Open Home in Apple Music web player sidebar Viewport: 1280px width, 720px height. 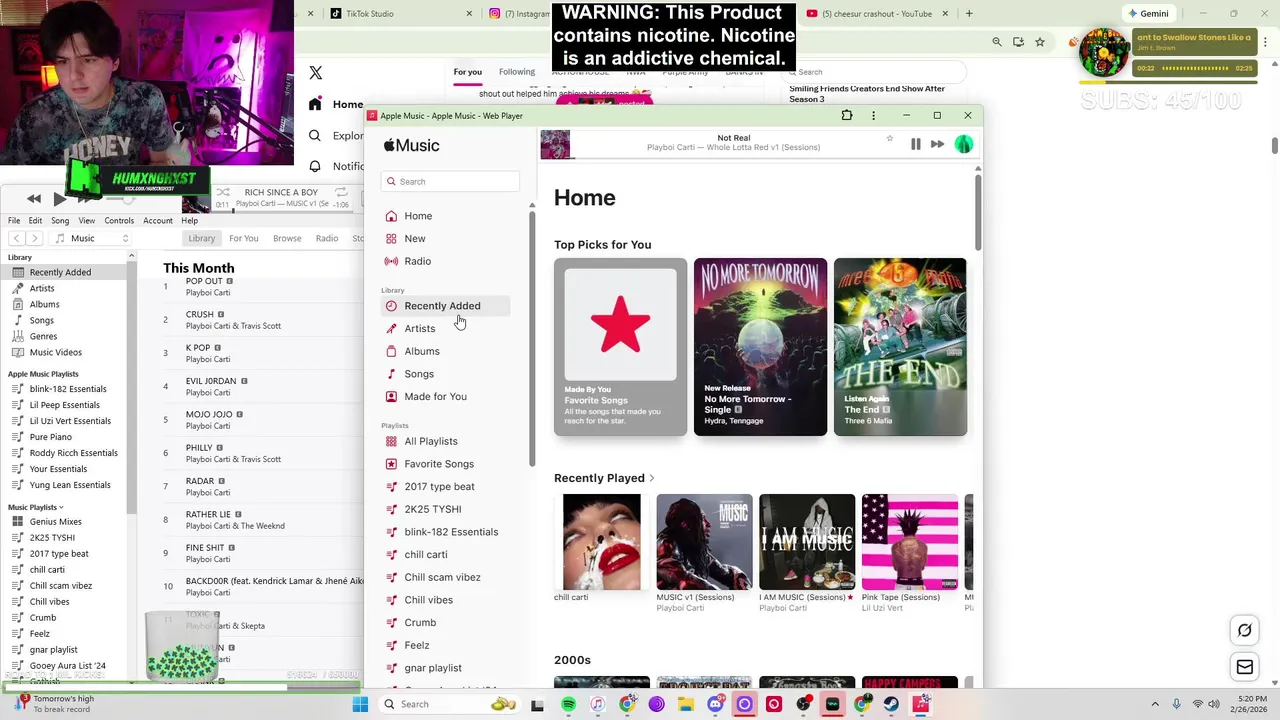pos(445,216)
